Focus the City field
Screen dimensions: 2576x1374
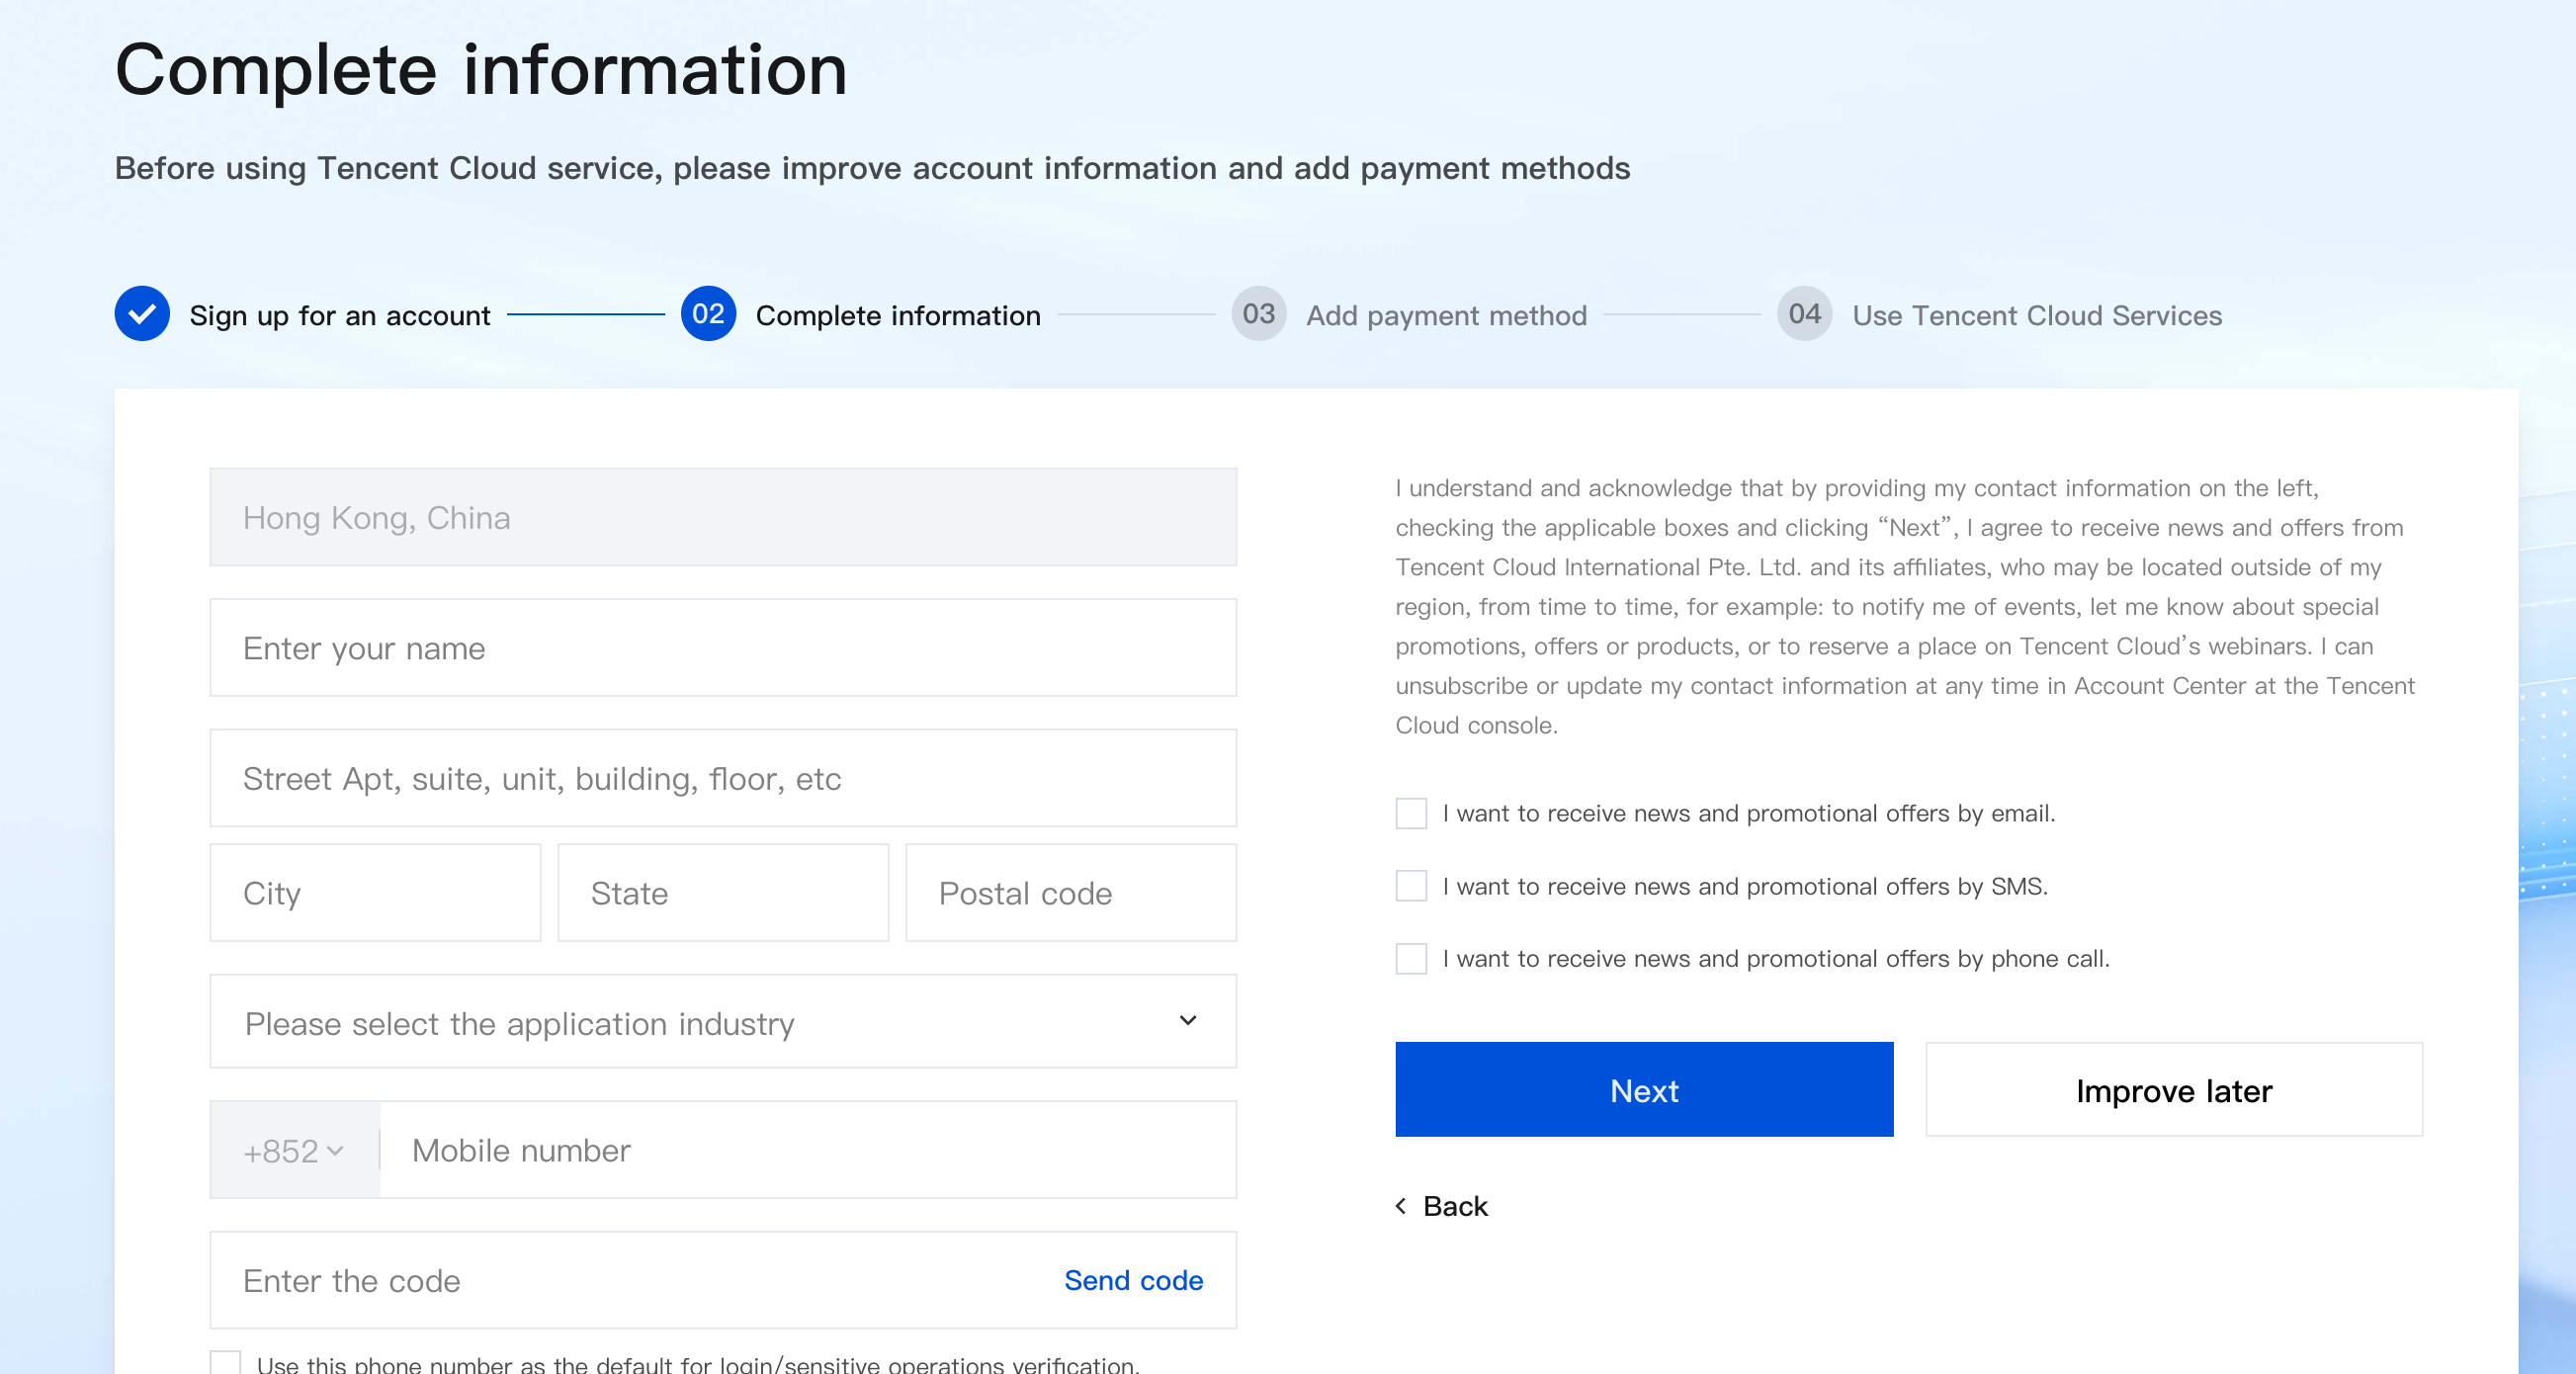375,893
